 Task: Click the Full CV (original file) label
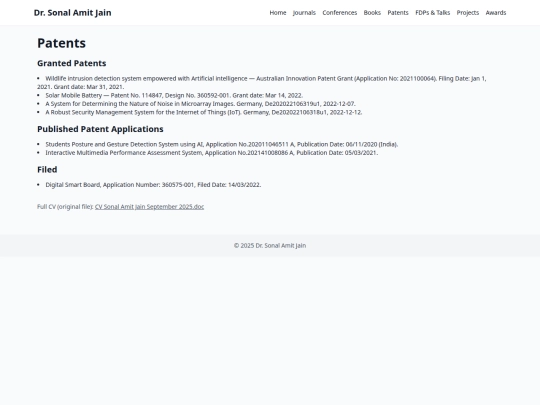(x=65, y=207)
